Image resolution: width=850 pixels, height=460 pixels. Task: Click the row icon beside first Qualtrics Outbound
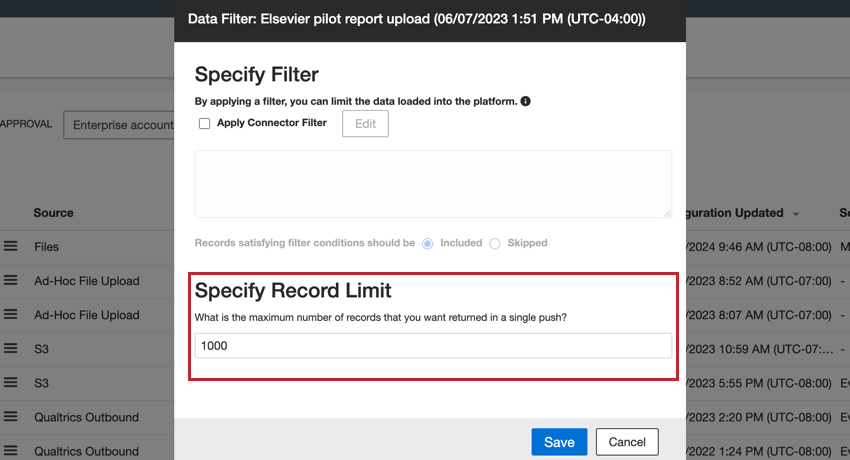(x=11, y=417)
